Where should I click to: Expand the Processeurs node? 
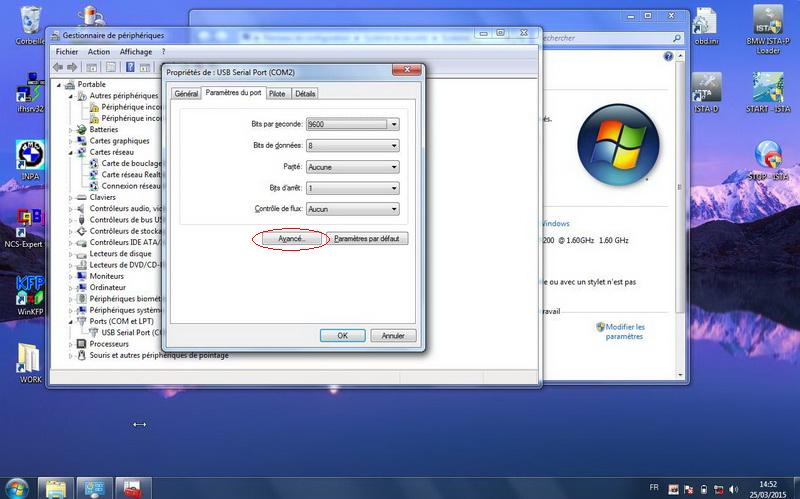71,344
